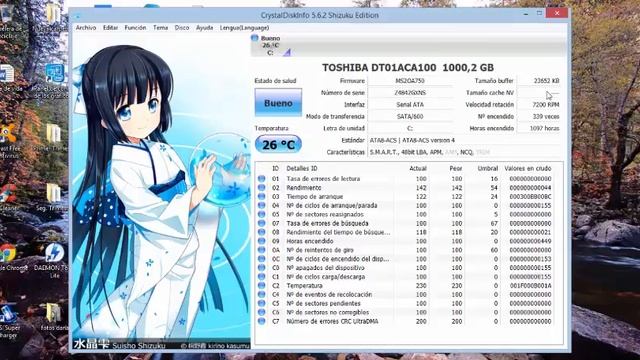The width and height of the screenshot is (640, 360).
Task: Click status icon for Número de errores CRC UltraDMA
Action: click(262, 321)
